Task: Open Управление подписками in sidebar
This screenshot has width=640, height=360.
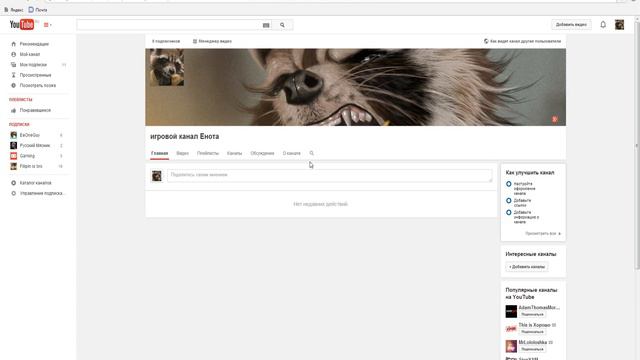Action: coord(42,193)
